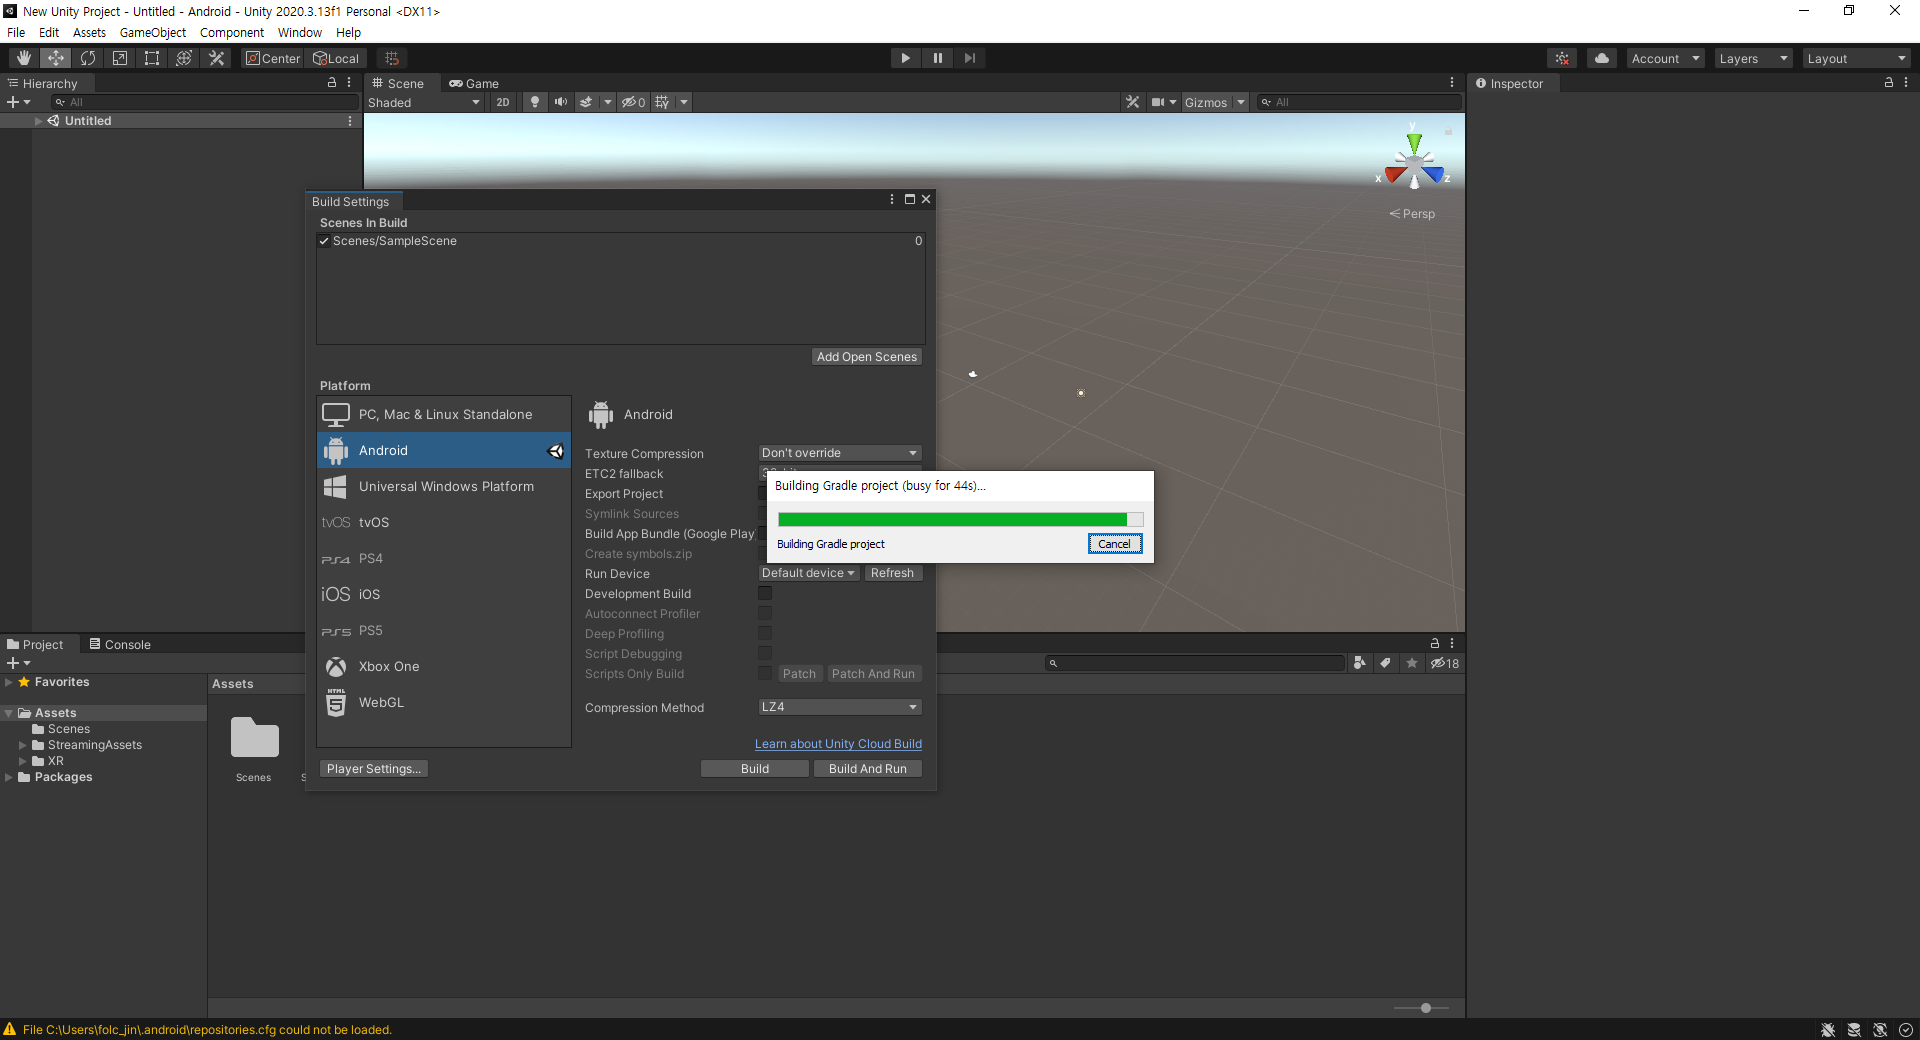The image size is (1920, 1040).
Task: Maximize the Build Settings window
Action: [x=910, y=199]
